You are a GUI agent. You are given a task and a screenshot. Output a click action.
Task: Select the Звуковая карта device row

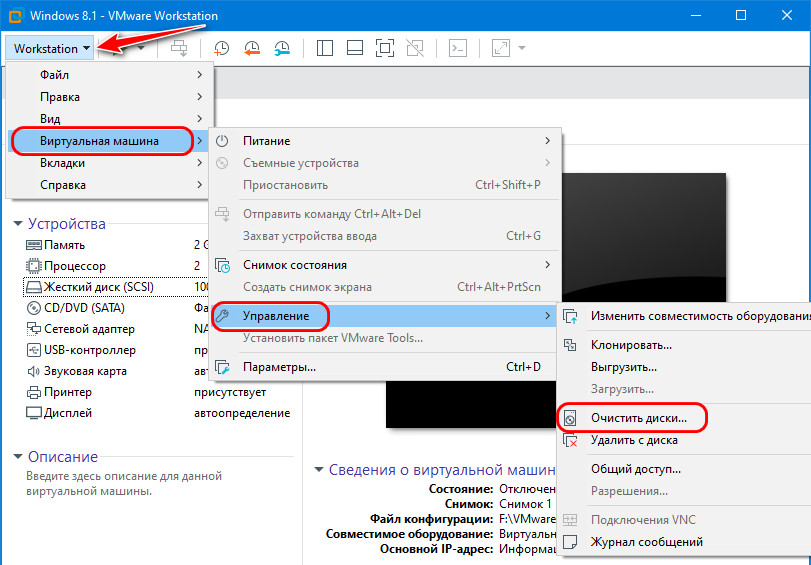(116, 371)
